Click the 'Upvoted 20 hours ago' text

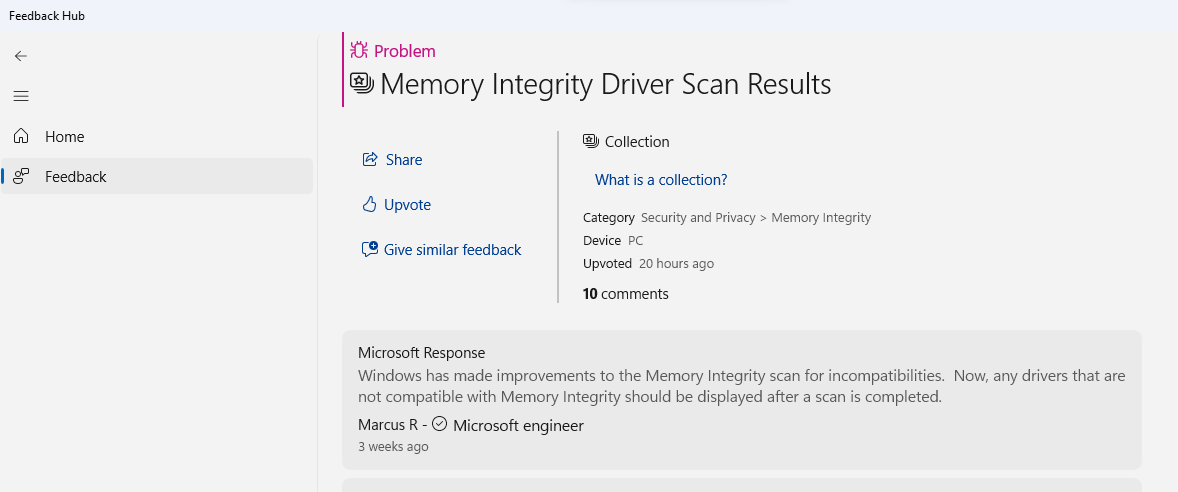(x=648, y=263)
